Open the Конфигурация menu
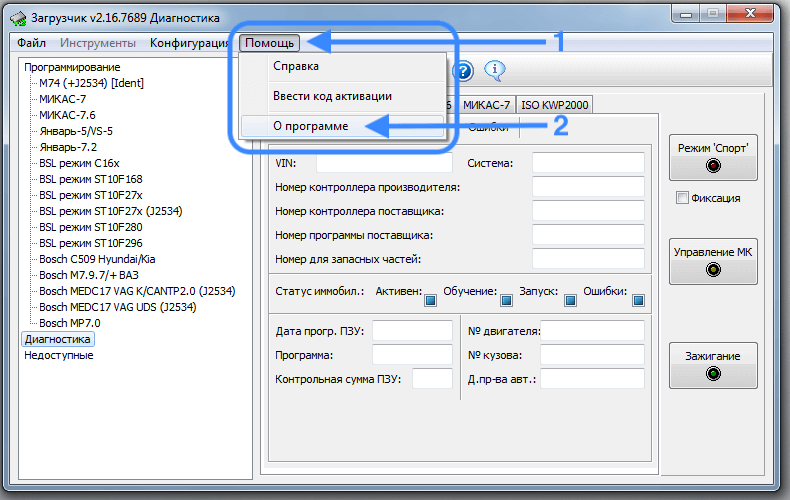The image size is (790, 500). tap(189, 43)
